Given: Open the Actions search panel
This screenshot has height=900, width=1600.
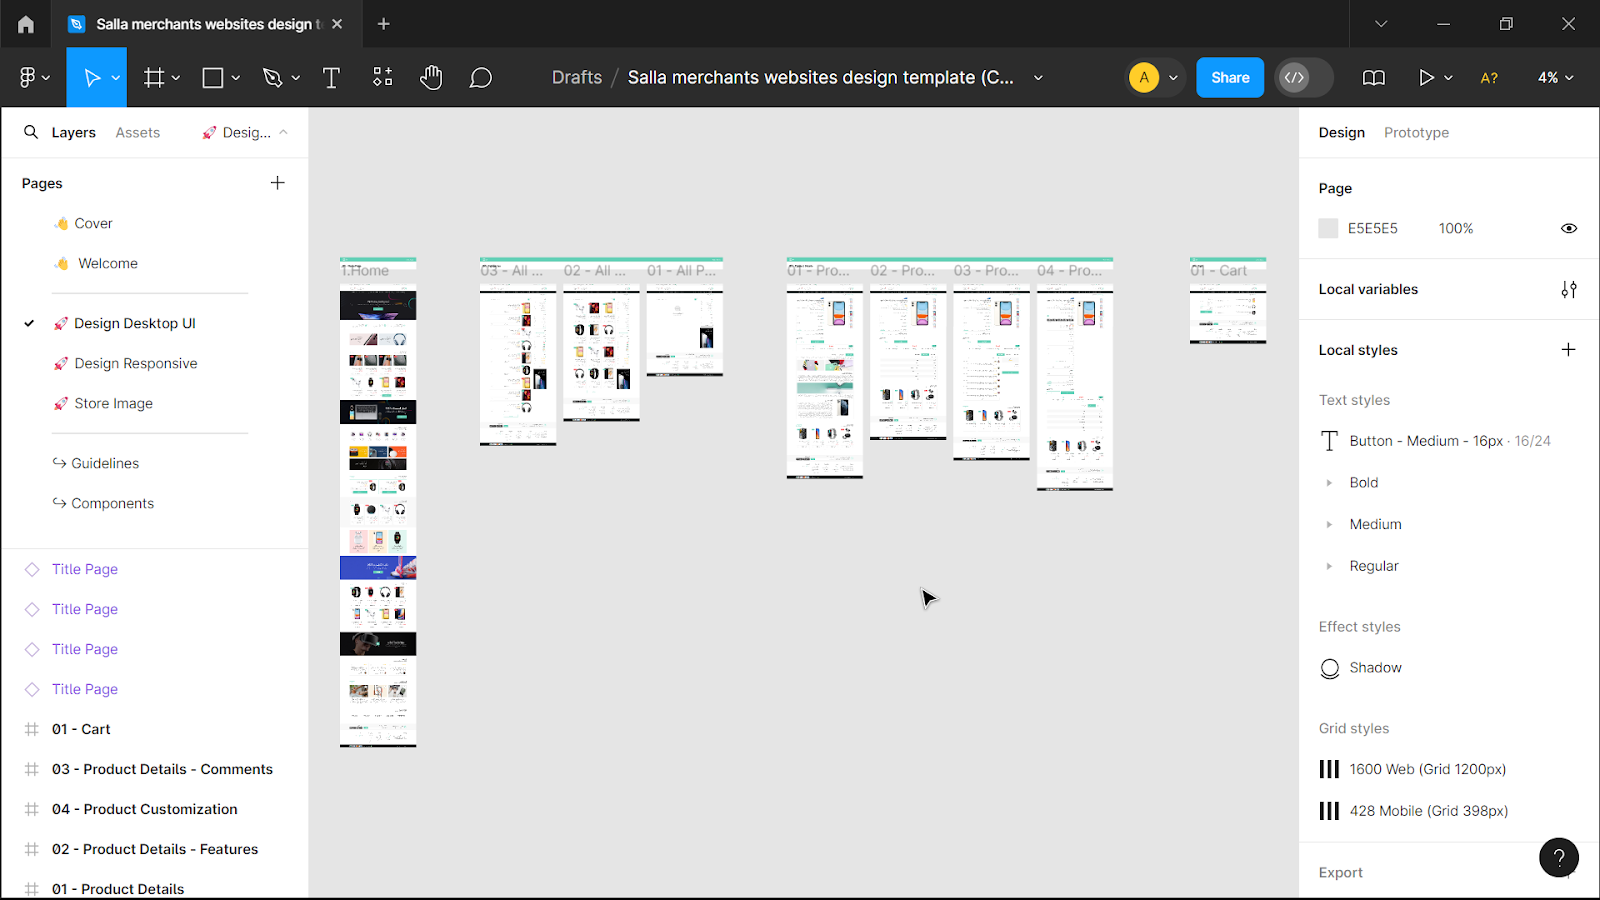Looking at the screenshot, I should [382, 77].
